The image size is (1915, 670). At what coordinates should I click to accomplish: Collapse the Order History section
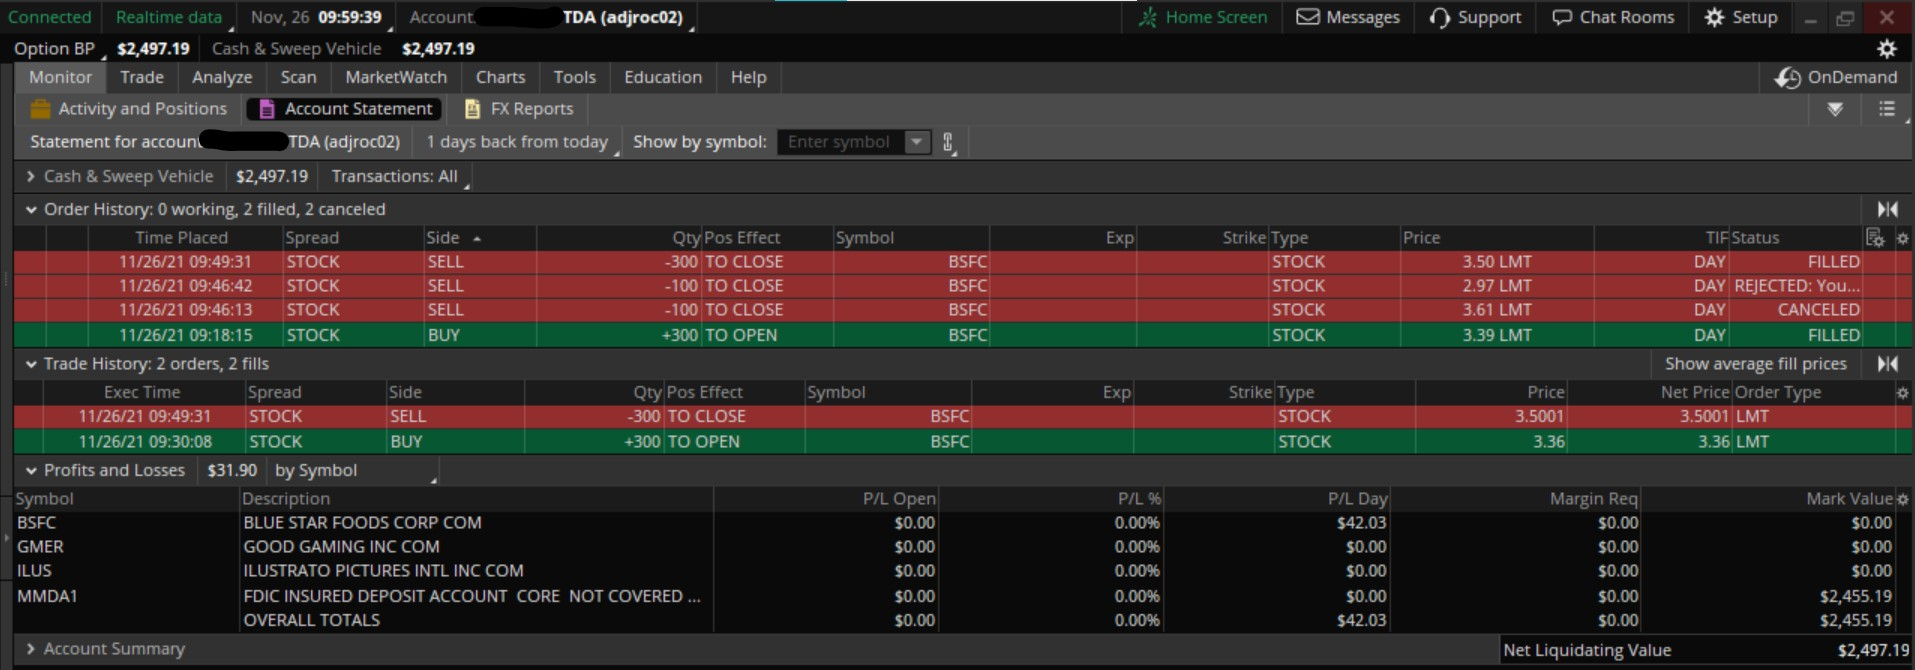click(31, 210)
